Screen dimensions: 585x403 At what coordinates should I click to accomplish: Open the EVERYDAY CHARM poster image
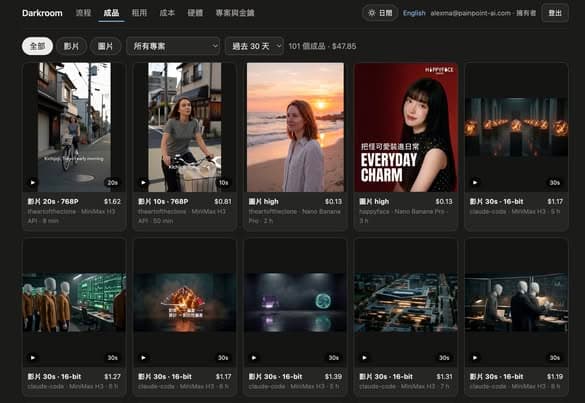click(x=406, y=127)
